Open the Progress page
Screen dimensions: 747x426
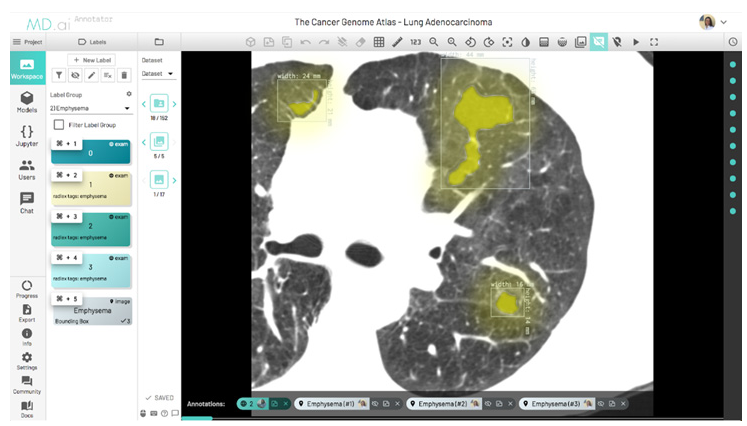(27, 289)
